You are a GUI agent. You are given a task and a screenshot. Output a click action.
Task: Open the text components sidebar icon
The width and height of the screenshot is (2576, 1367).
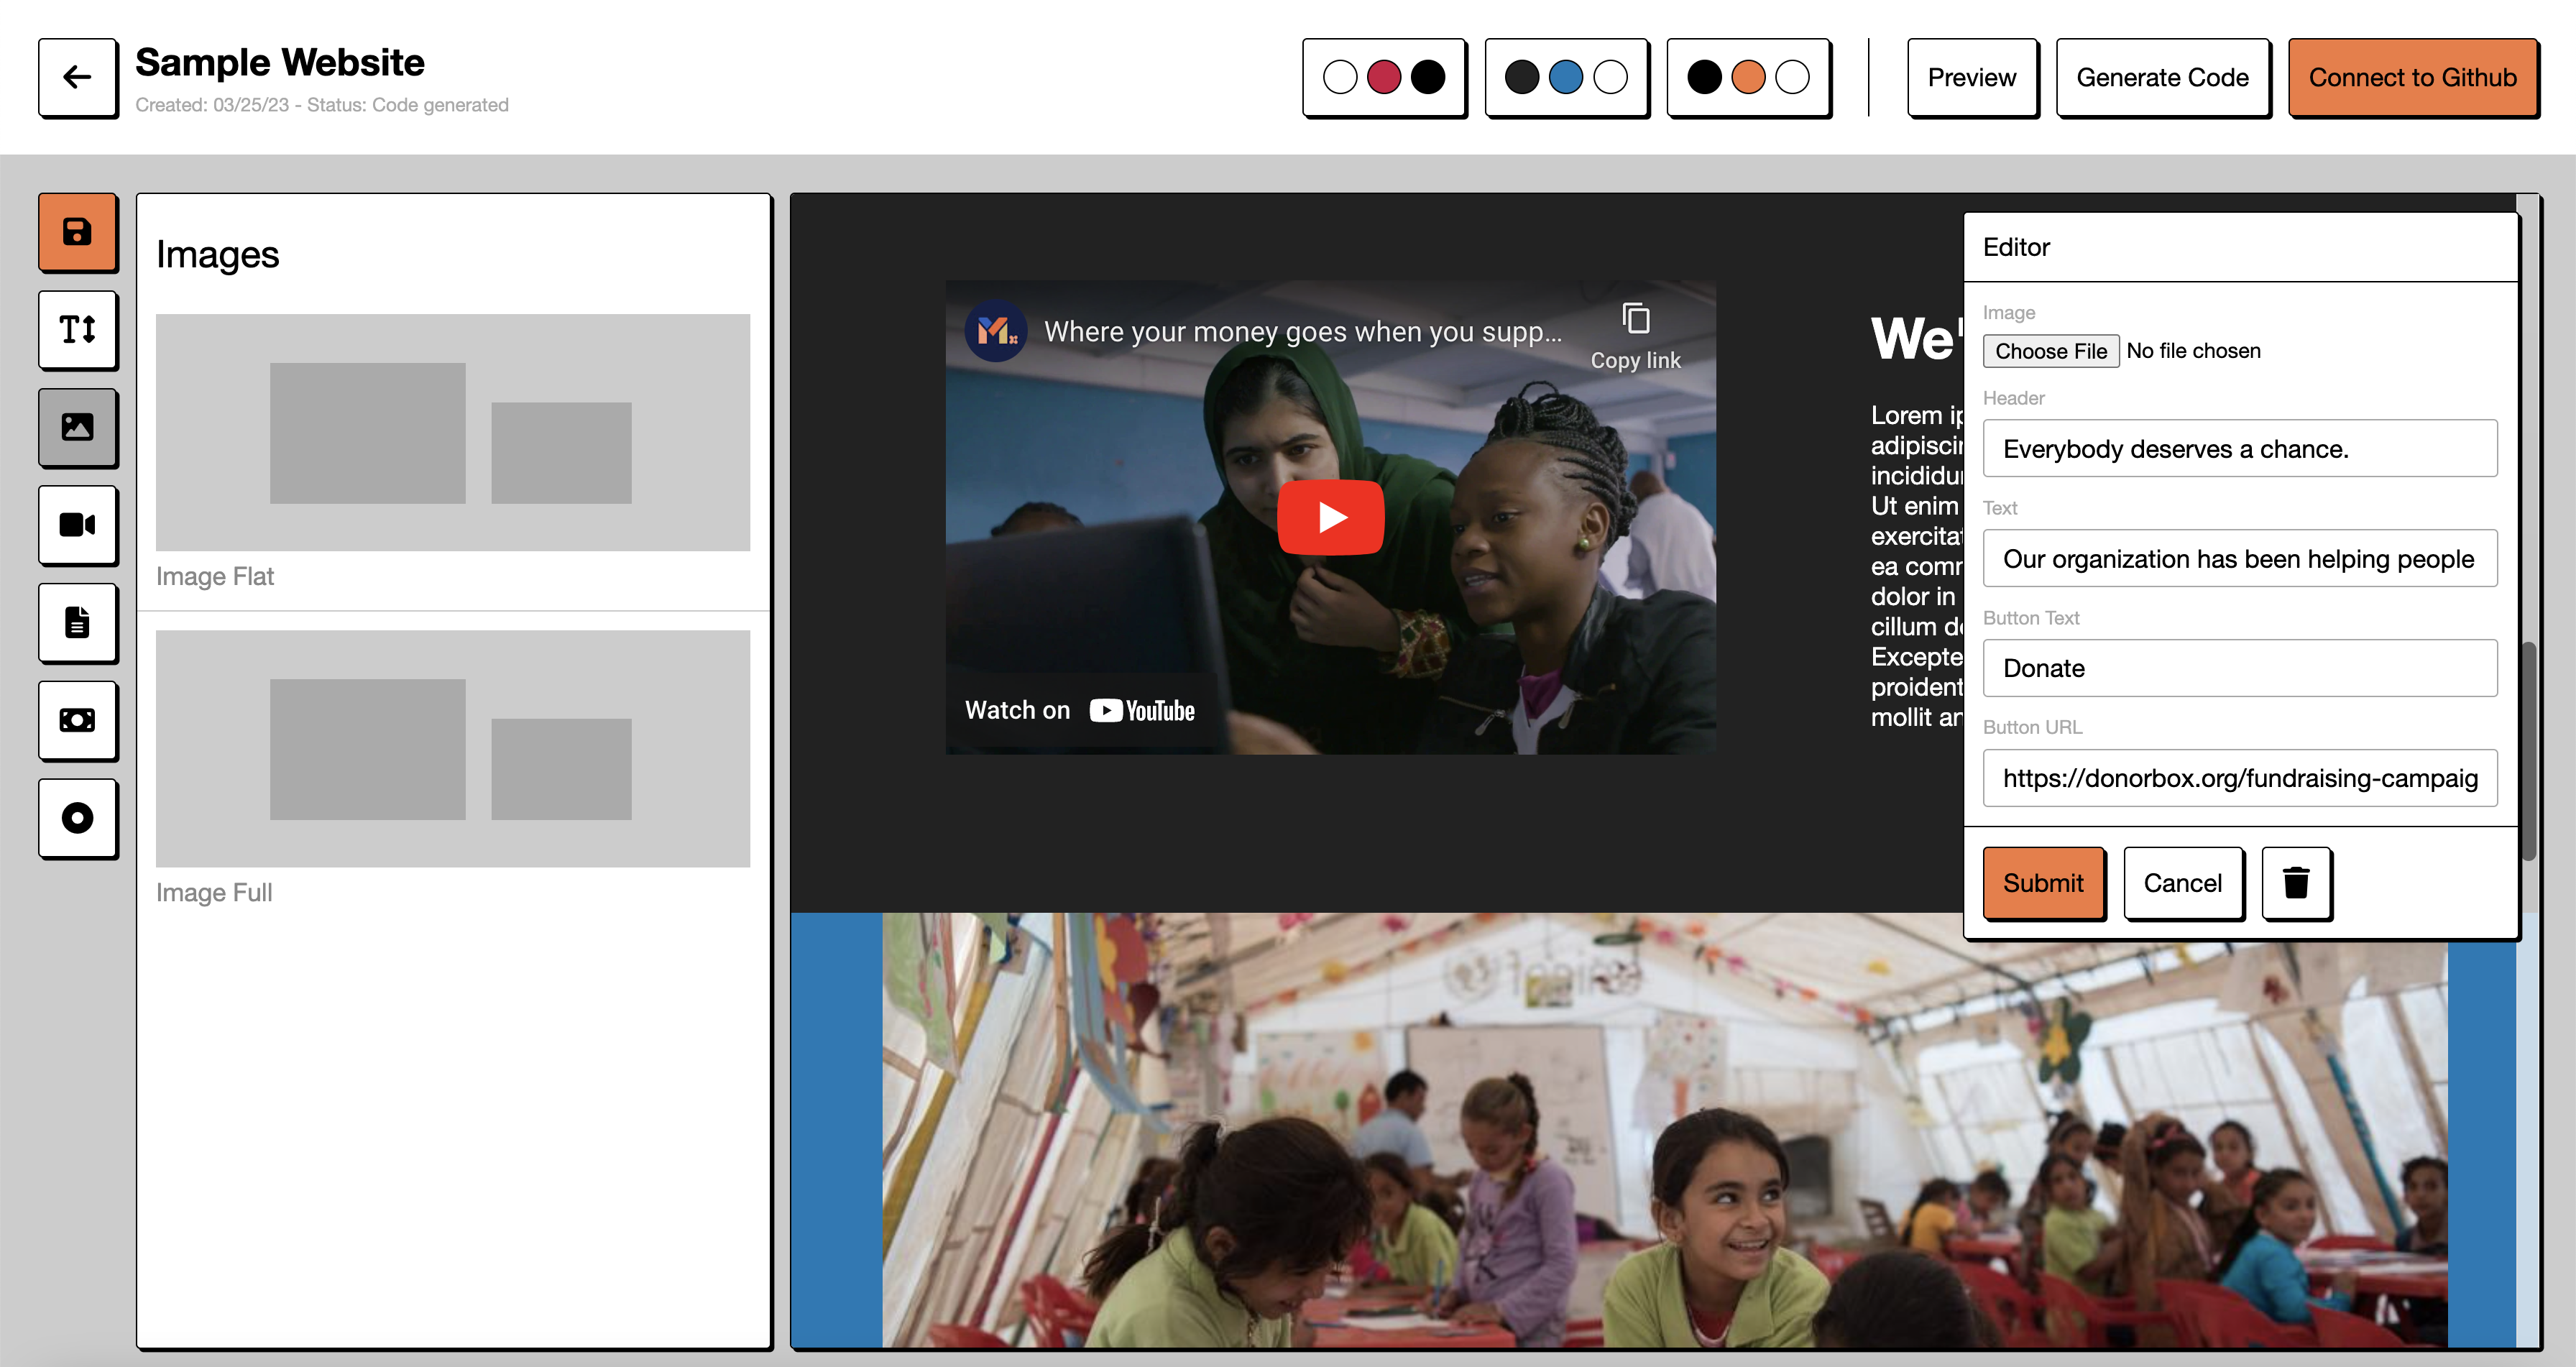click(77, 329)
